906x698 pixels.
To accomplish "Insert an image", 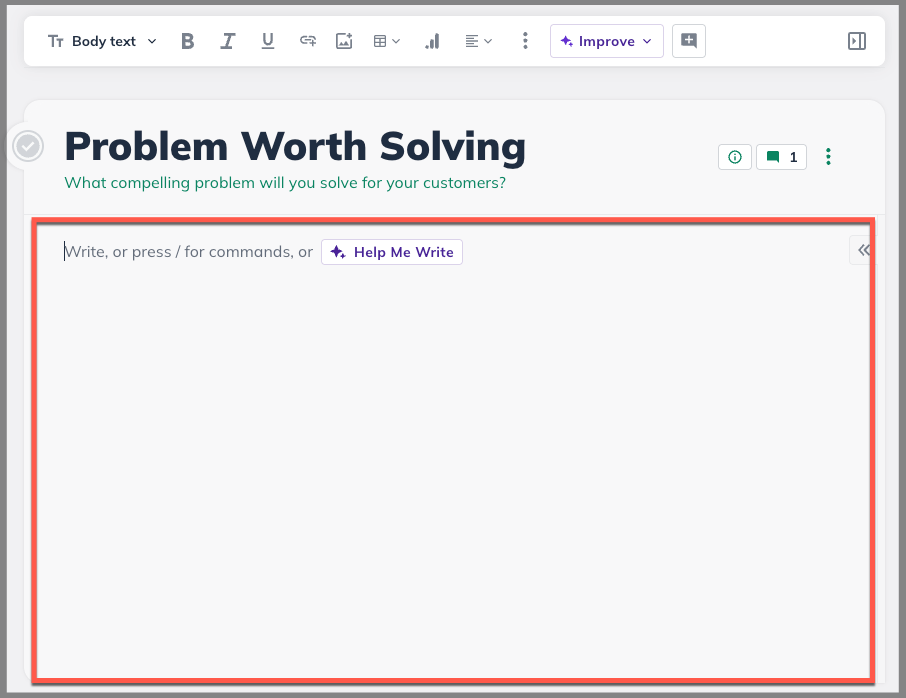I will tap(344, 41).
